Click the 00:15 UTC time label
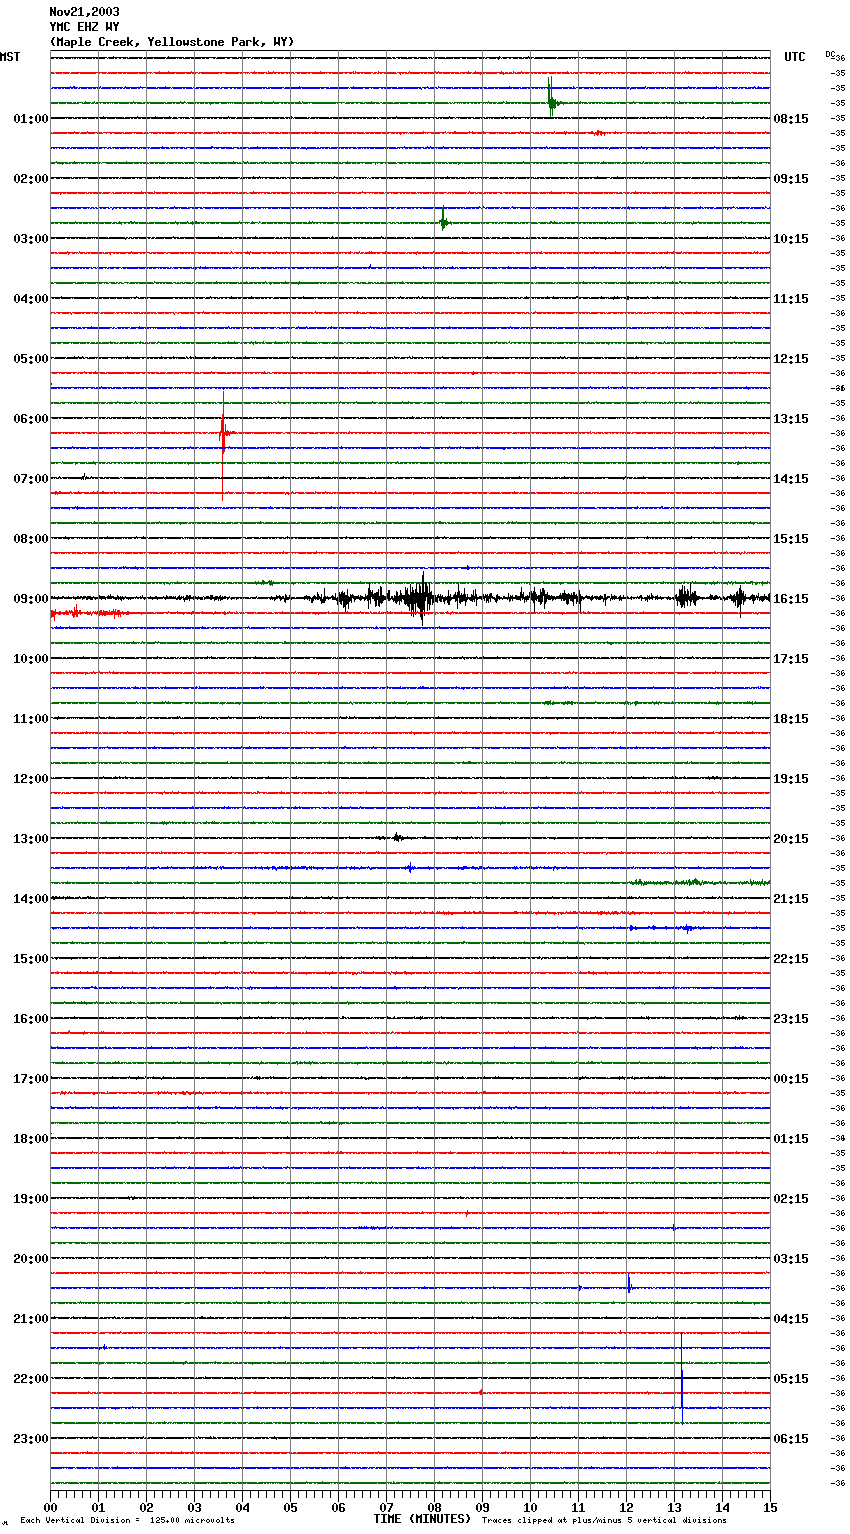 (791, 1079)
